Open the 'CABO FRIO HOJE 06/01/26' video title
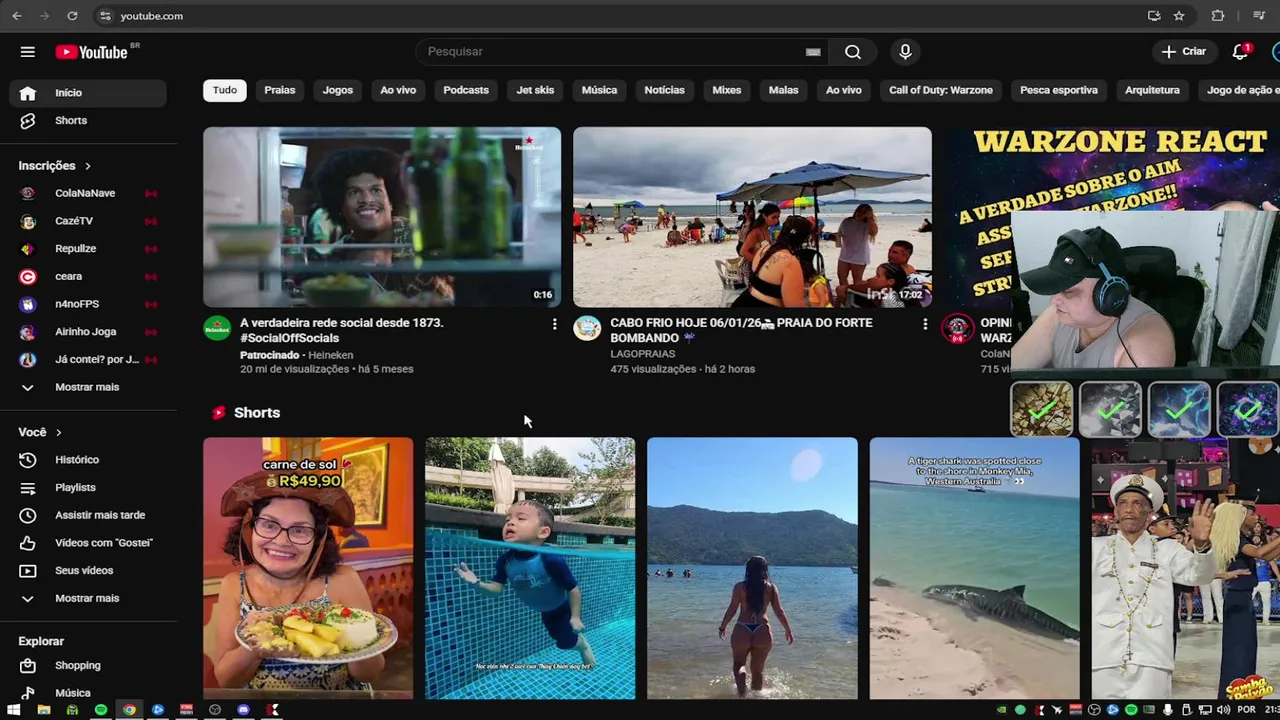 (x=741, y=331)
